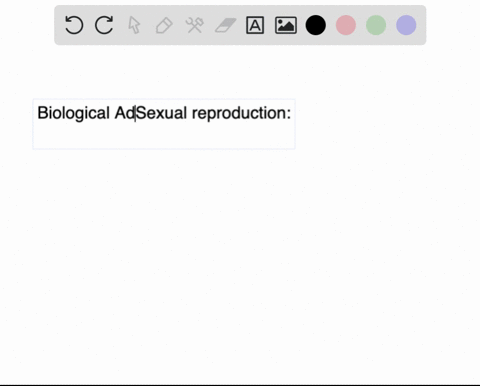The image size is (480, 386).
Task: Click the word 'Biological' in text box
Action: point(73,113)
